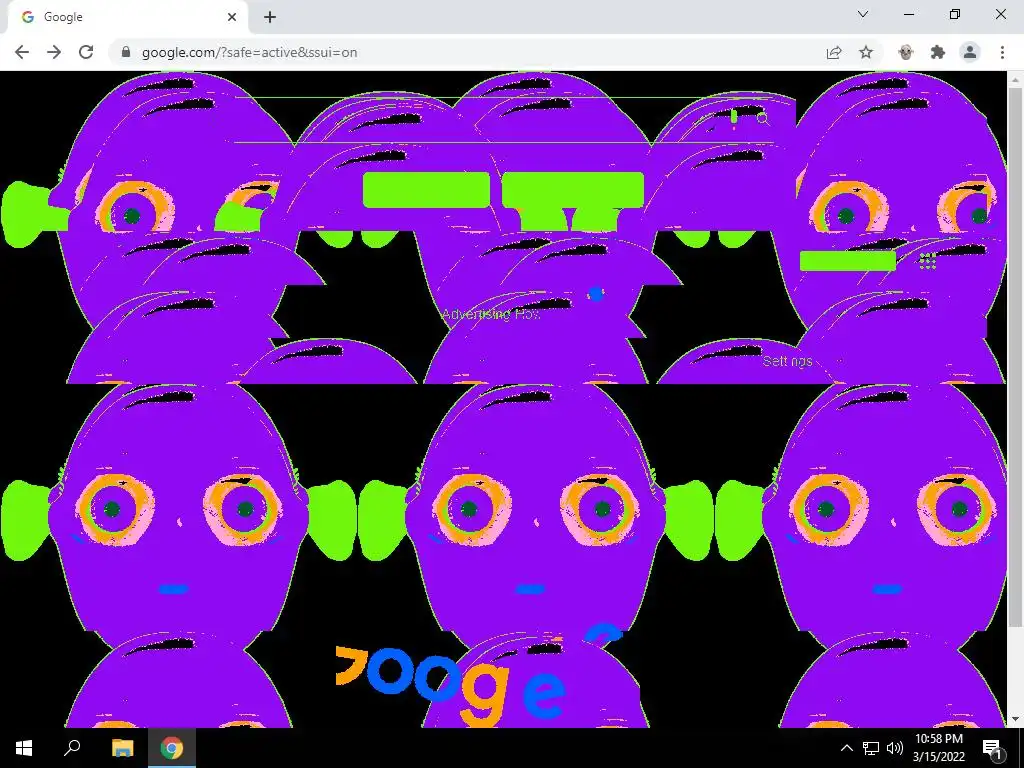Image resolution: width=1024 pixels, height=768 pixels.
Task: Open the Chrome three-dot menu
Action: pos(1002,52)
